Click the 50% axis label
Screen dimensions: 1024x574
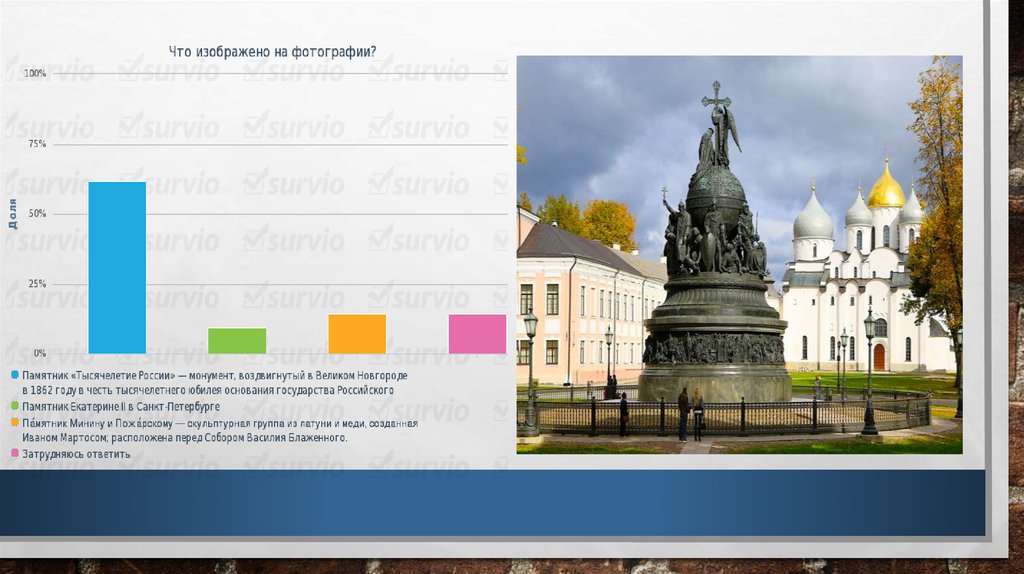(37, 214)
